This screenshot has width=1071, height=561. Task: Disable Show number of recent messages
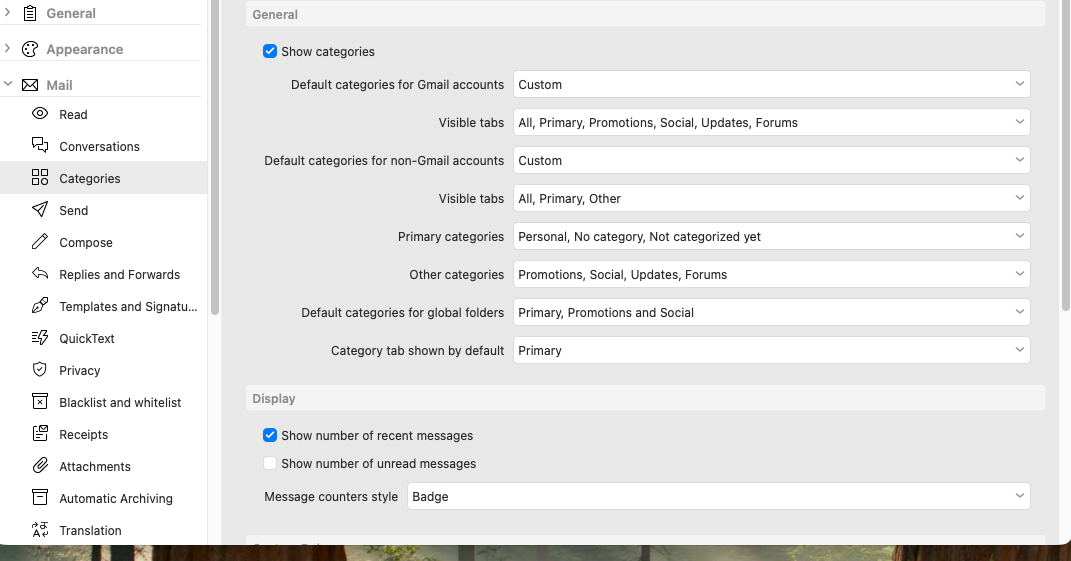[270, 435]
